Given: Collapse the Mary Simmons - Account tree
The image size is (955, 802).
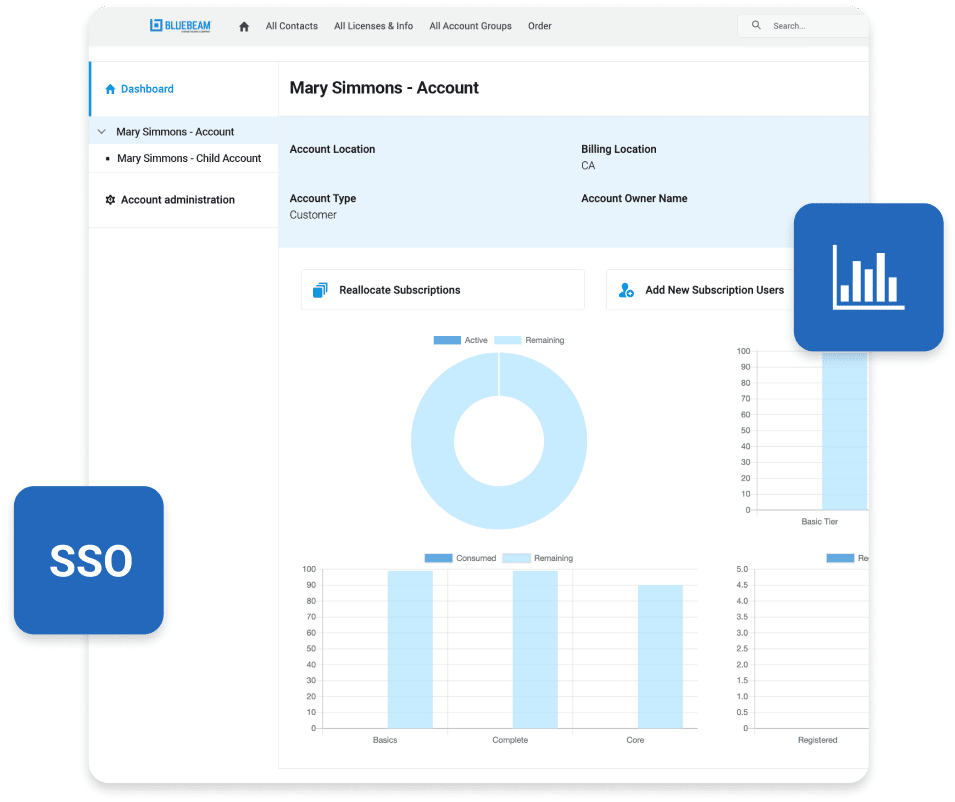Looking at the screenshot, I should (101, 131).
